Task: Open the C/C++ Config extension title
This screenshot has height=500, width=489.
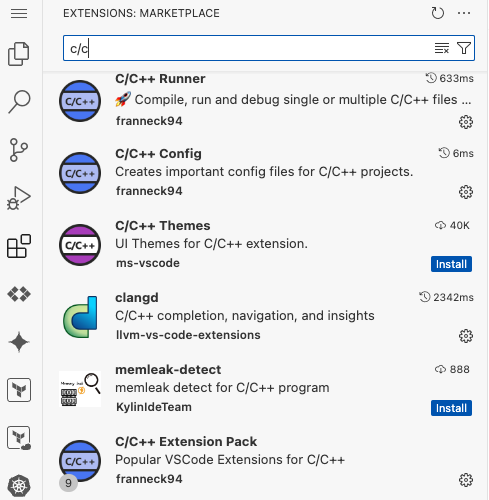Action: [x=158, y=154]
